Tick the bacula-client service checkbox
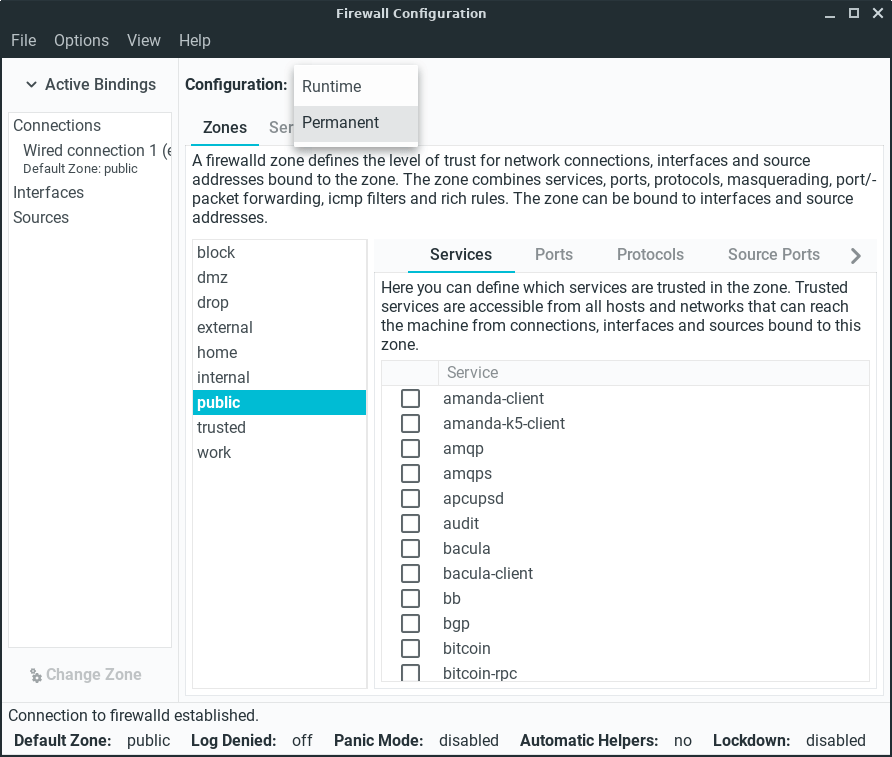Viewport: 892px width, 757px height. coord(410,574)
